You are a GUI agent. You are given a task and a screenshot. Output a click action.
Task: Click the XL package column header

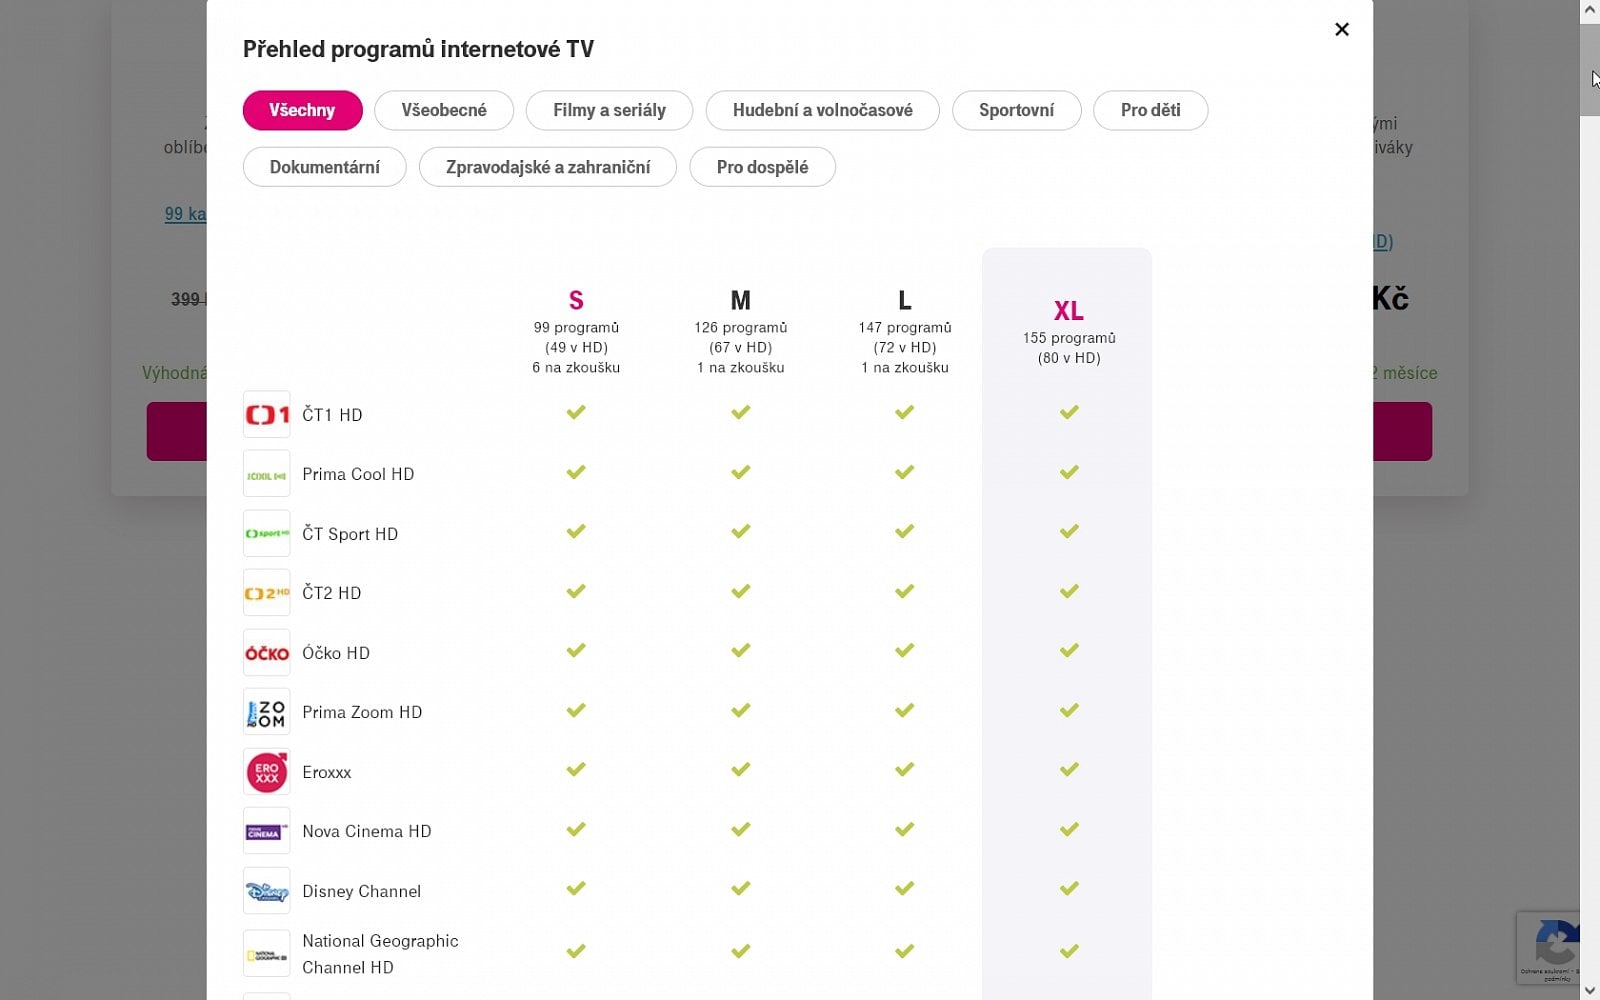(x=1068, y=311)
